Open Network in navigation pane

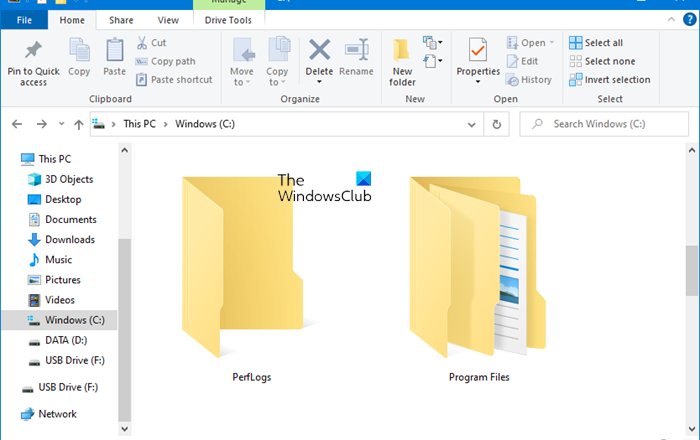49,414
